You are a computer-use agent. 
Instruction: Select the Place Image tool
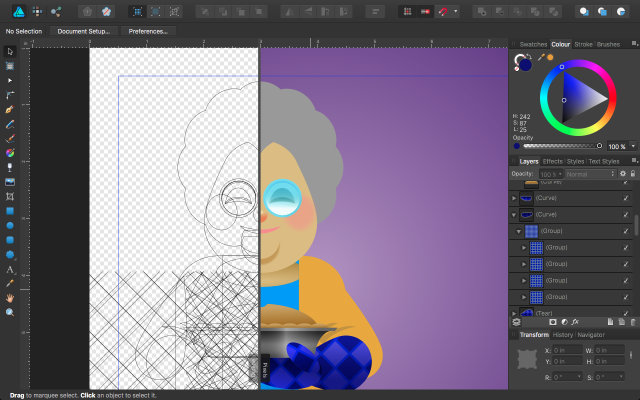(x=10, y=182)
